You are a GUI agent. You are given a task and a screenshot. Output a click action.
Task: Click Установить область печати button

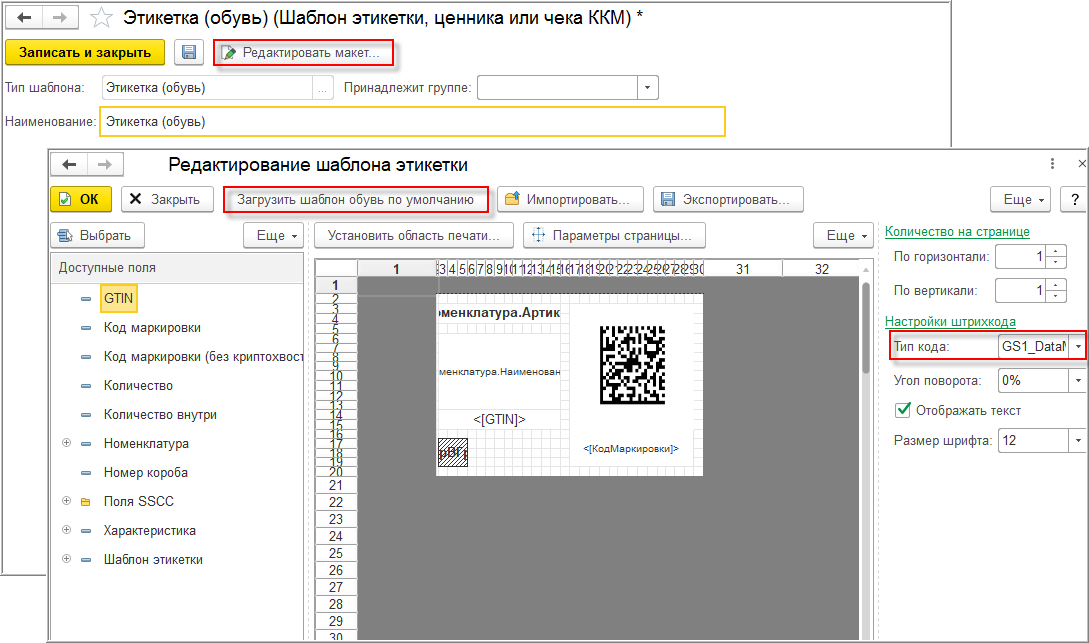click(x=414, y=236)
